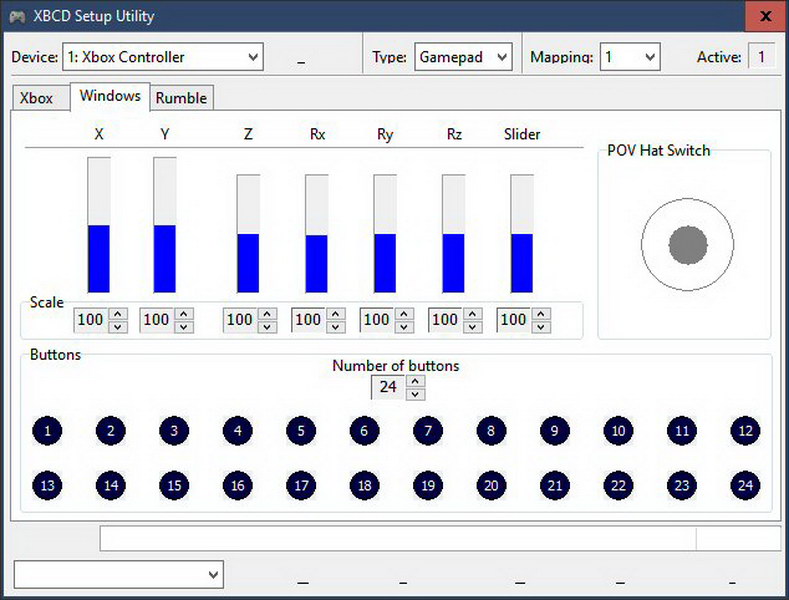The height and width of the screenshot is (600, 789).
Task: Click button indicator 14
Action: click(111, 485)
